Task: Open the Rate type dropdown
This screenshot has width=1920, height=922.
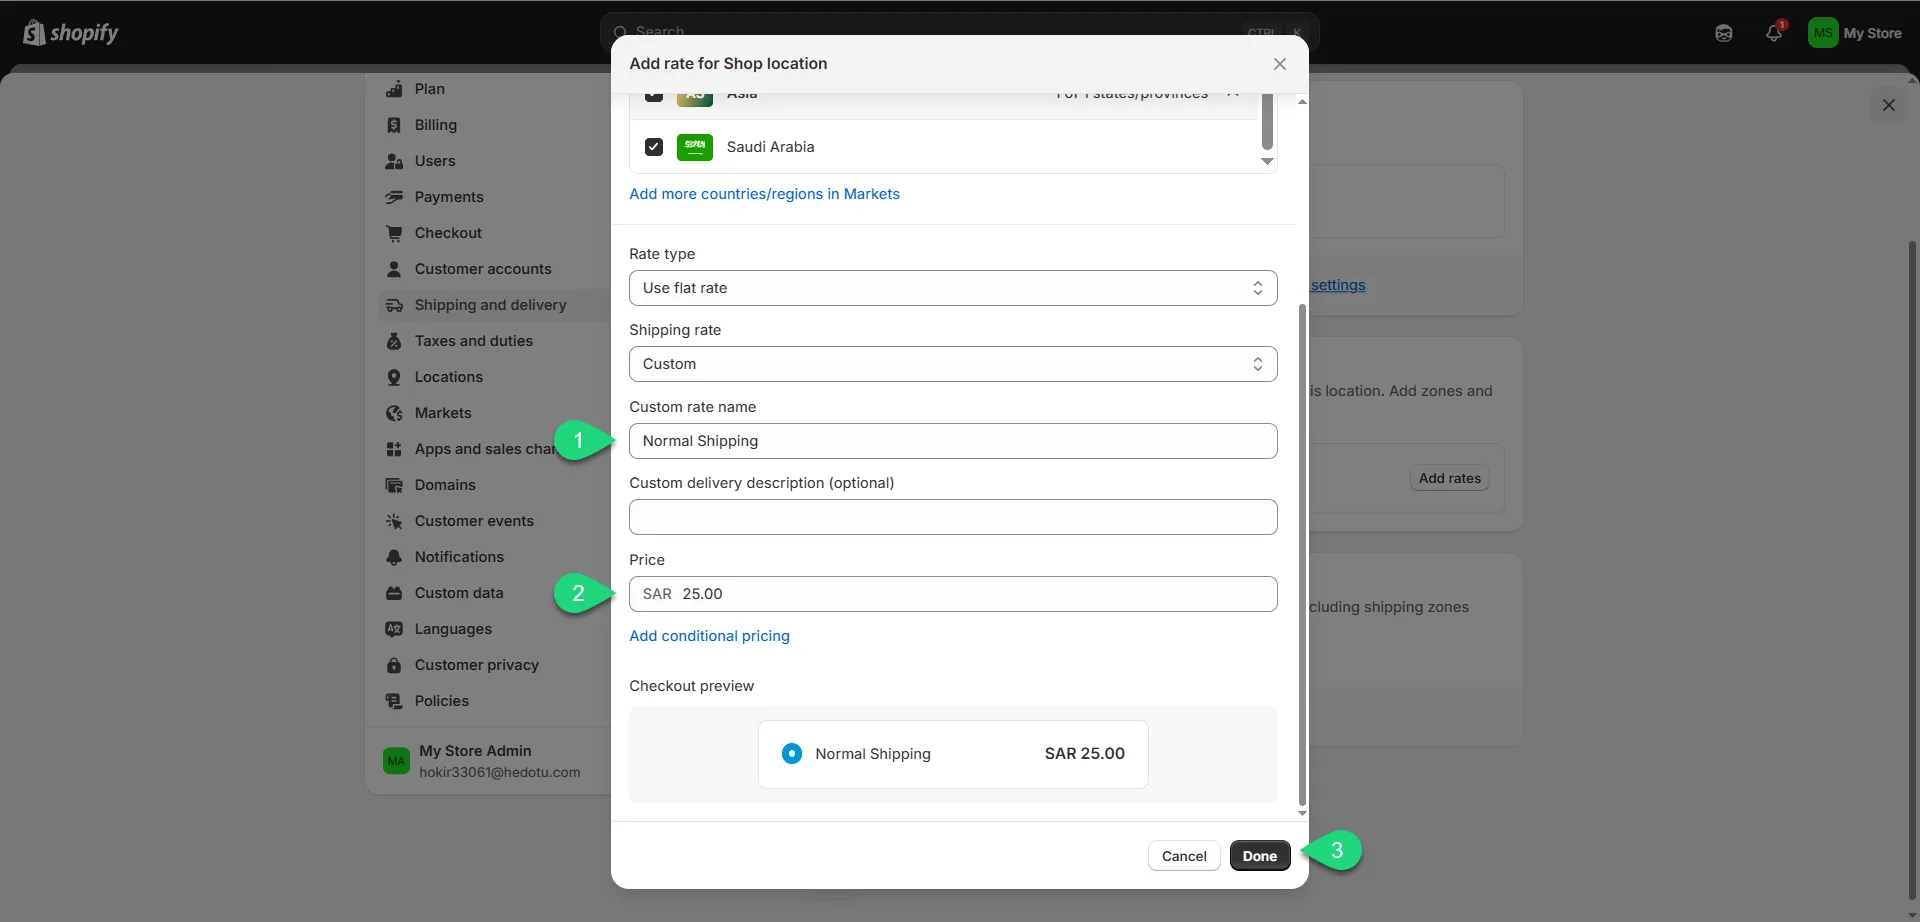Action: (952, 288)
